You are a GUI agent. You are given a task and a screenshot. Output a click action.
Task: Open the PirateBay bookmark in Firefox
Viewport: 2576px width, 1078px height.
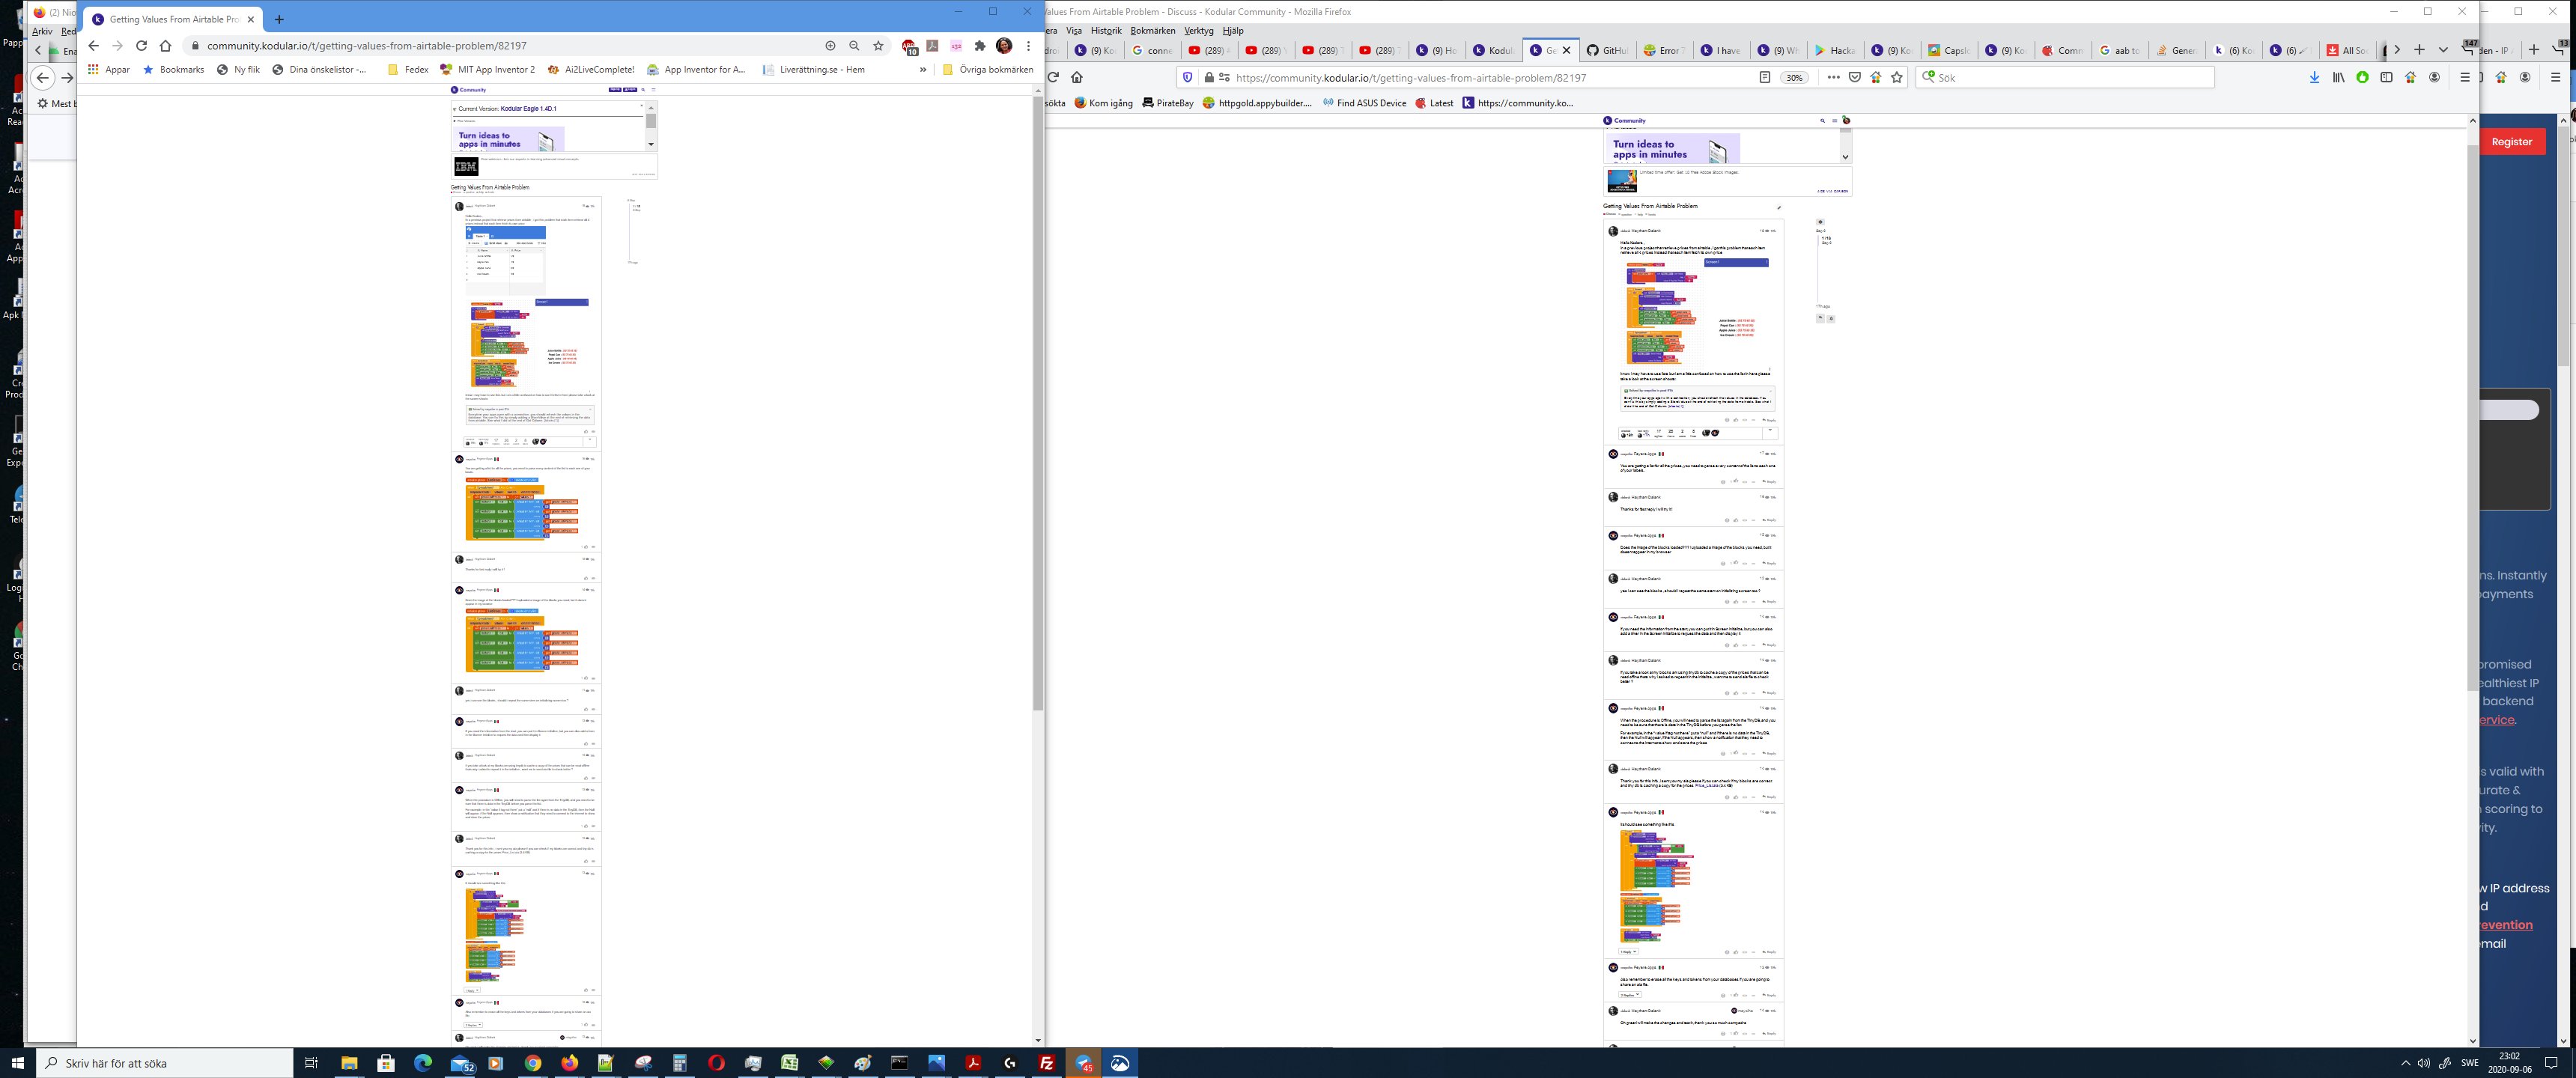pyautogui.click(x=1168, y=103)
